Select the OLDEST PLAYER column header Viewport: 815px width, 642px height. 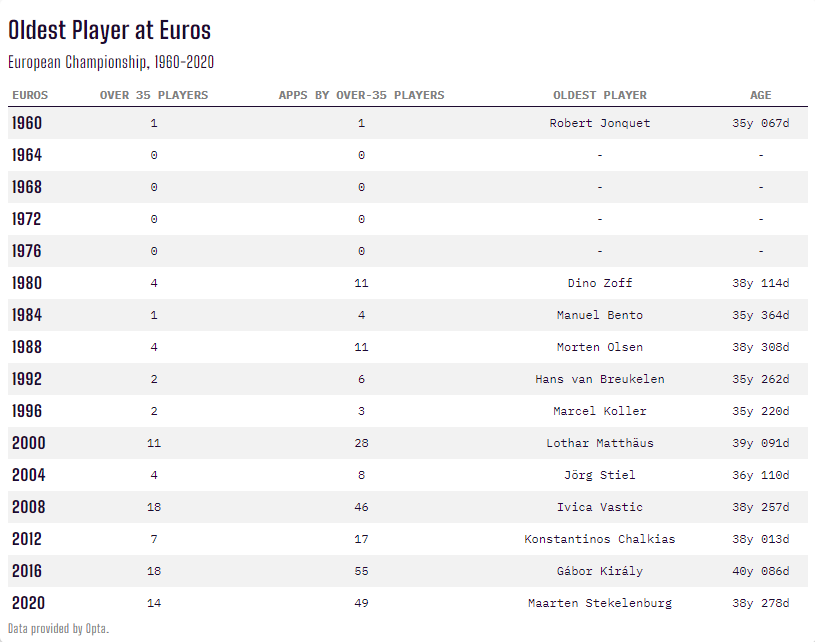600,95
